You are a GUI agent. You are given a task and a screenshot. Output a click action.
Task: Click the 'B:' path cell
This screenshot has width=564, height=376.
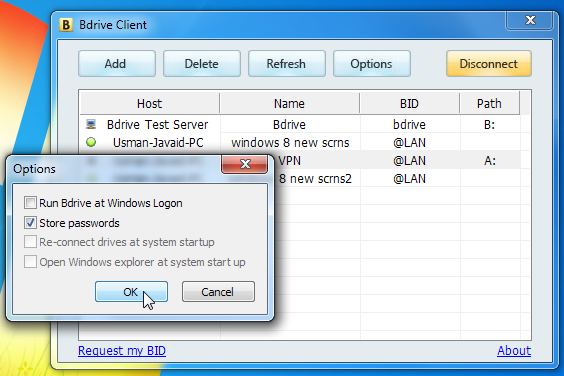490,124
